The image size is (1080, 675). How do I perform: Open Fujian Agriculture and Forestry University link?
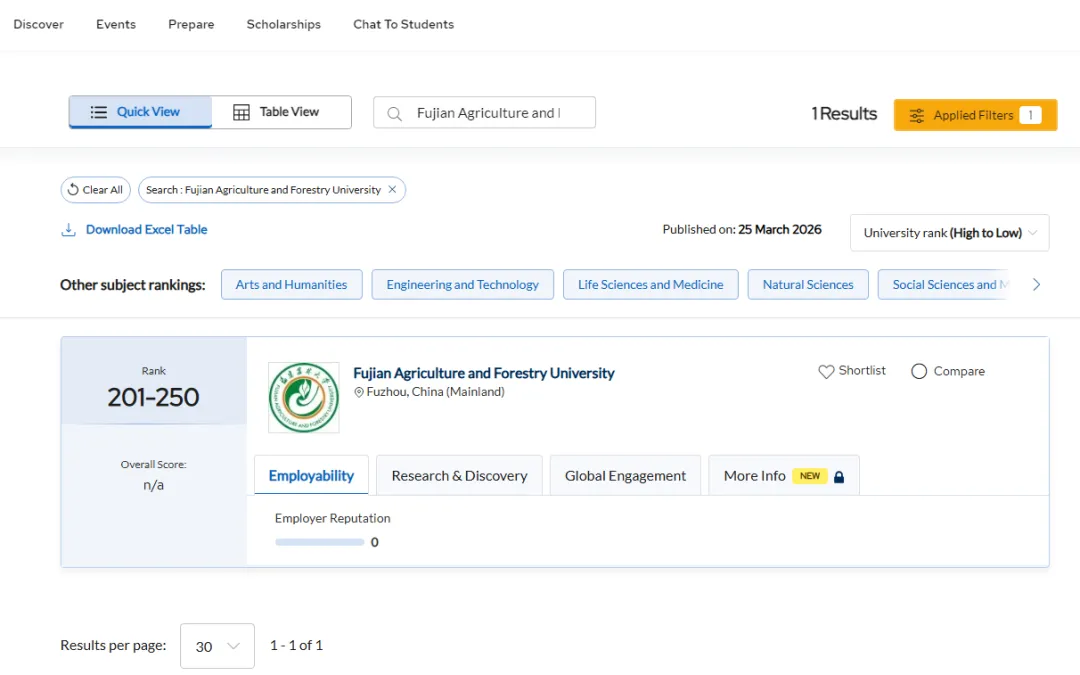click(484, 373)
